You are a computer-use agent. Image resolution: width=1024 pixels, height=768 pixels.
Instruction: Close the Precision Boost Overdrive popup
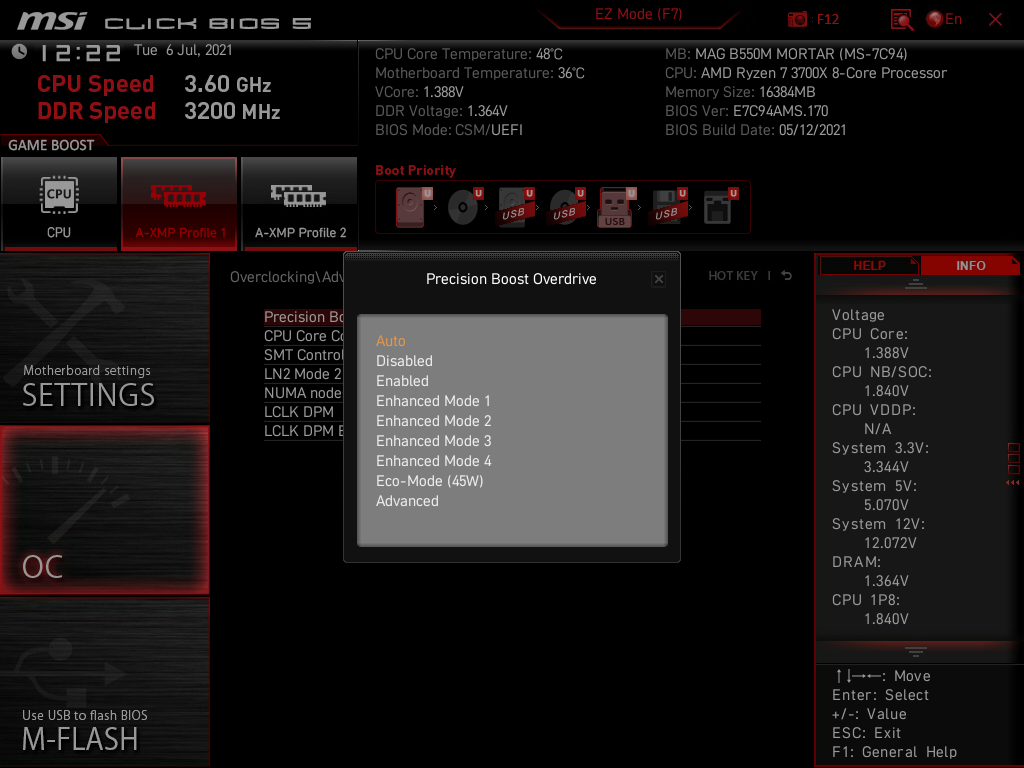pyautogui.click(x=658, y=280)
